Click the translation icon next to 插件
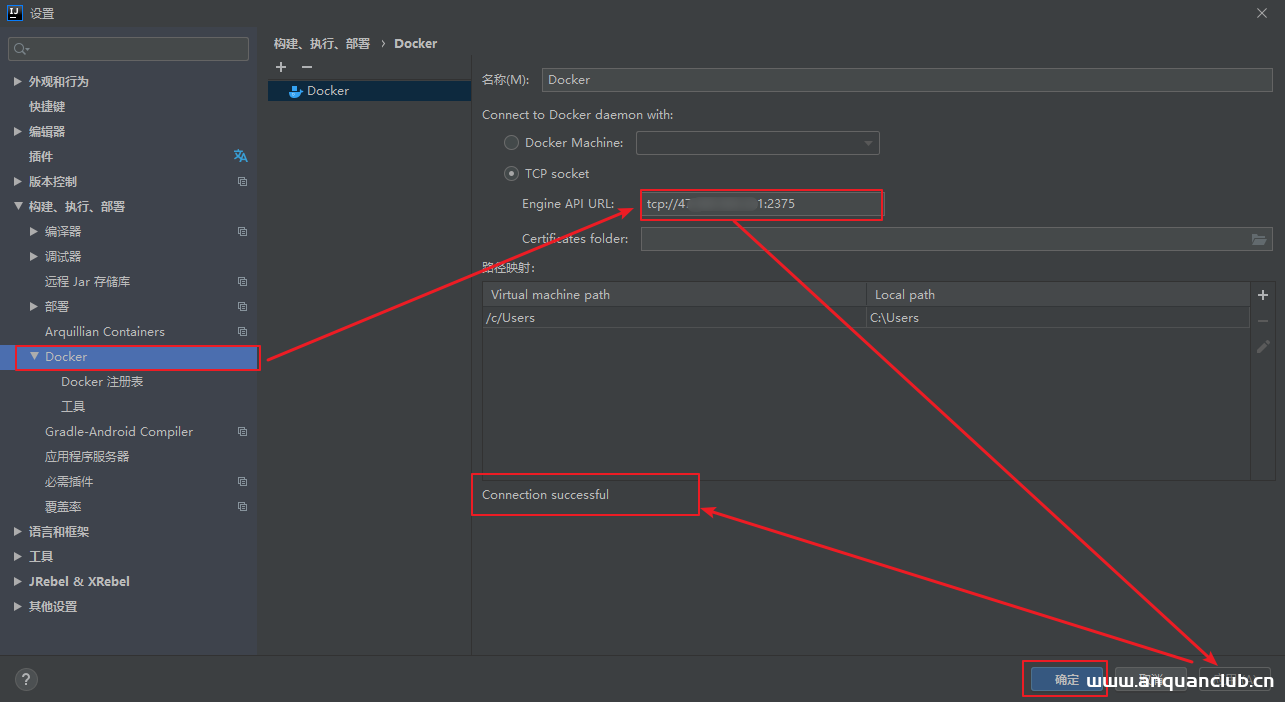1285x702 pixels. (241, 156)
